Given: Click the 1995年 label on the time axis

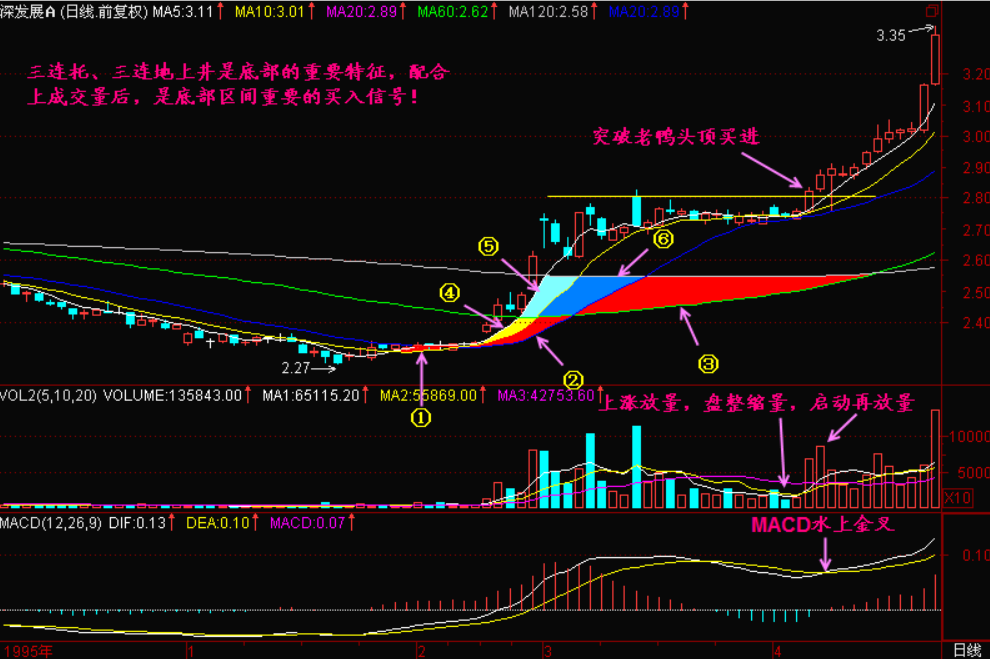Looking at the screenshot, I should 26,650.
